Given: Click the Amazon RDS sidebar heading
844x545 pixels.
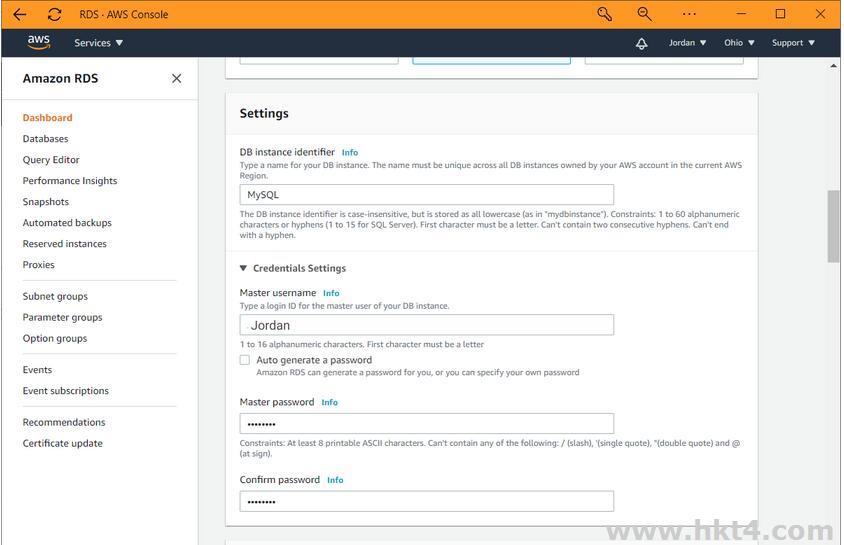Looking at the screenshot, I should [x=60, y=79].
